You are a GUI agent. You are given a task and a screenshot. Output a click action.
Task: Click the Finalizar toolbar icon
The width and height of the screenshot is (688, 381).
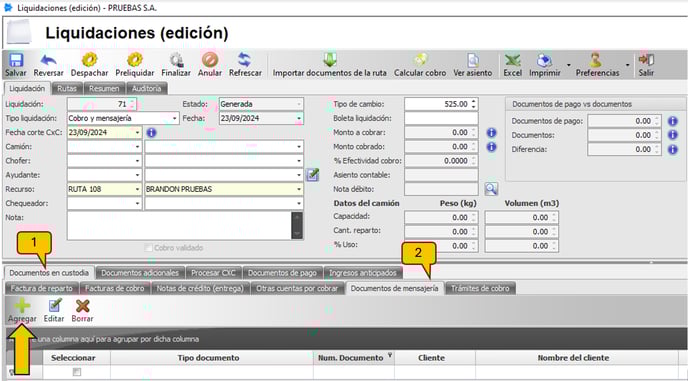pos(176,60)
